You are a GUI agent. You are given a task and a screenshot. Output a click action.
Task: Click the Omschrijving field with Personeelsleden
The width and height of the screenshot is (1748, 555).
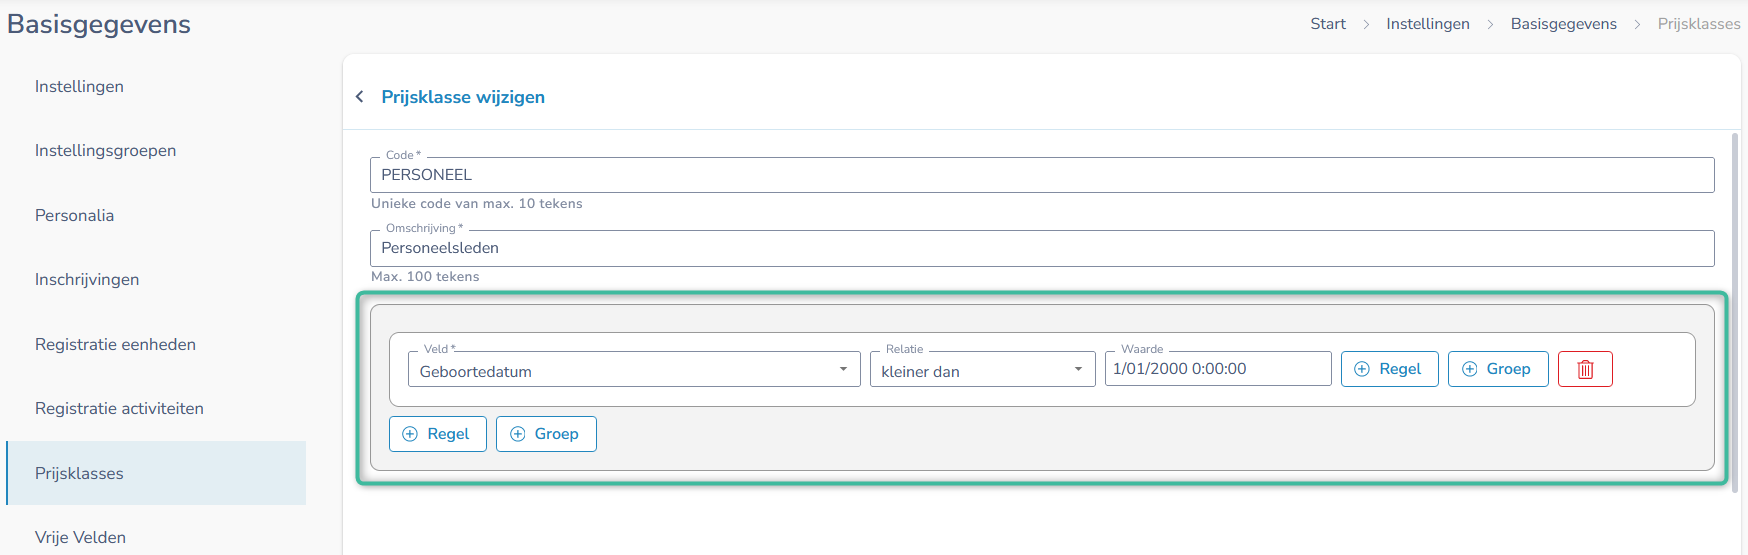pyautogui.click(x=1042, y=248)
